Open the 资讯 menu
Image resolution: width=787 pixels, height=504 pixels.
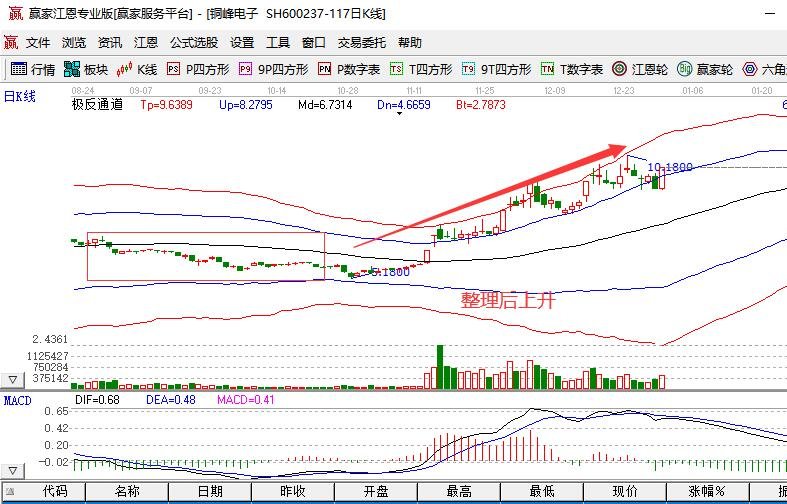tap(110, 43)
